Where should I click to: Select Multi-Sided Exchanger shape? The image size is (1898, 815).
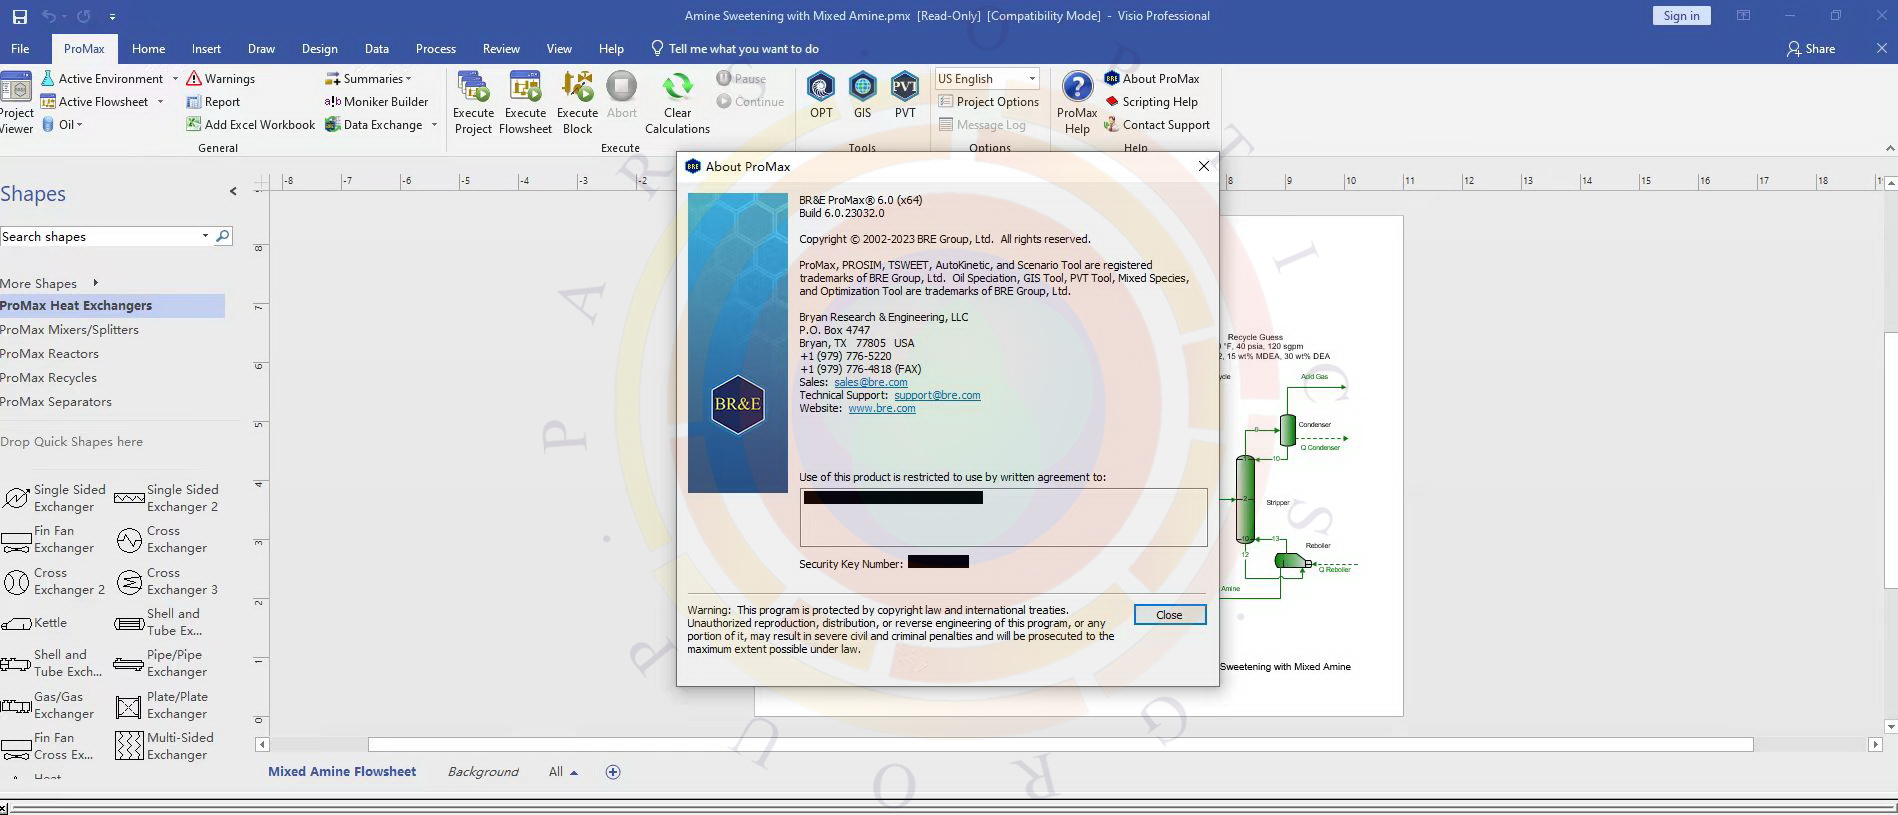coord(165,746)
